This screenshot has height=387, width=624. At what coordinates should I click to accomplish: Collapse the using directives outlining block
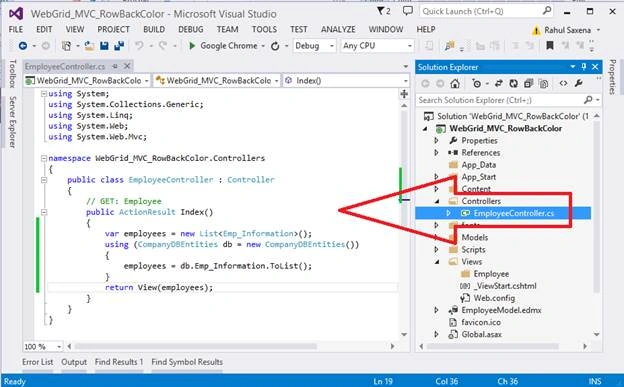tap(44, 94)
